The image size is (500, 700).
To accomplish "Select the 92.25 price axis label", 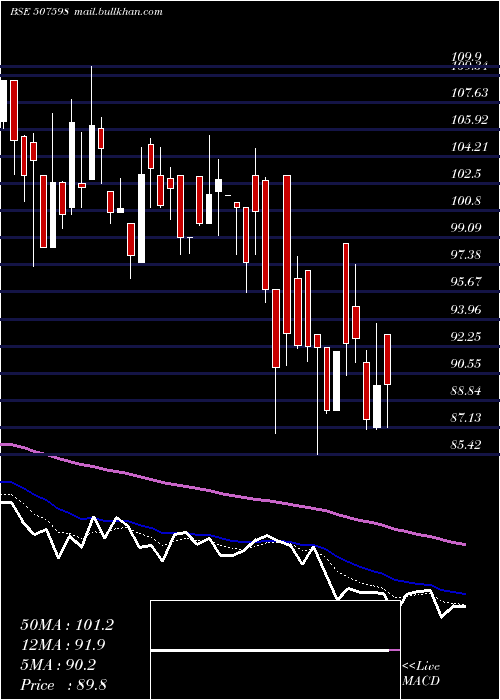I will [467, 337].
